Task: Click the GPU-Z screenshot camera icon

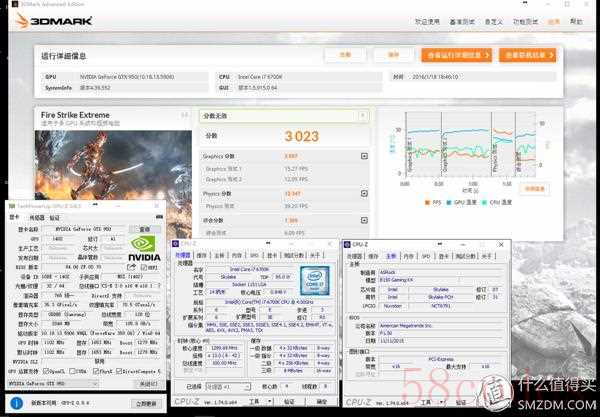Action: [159, 217]
